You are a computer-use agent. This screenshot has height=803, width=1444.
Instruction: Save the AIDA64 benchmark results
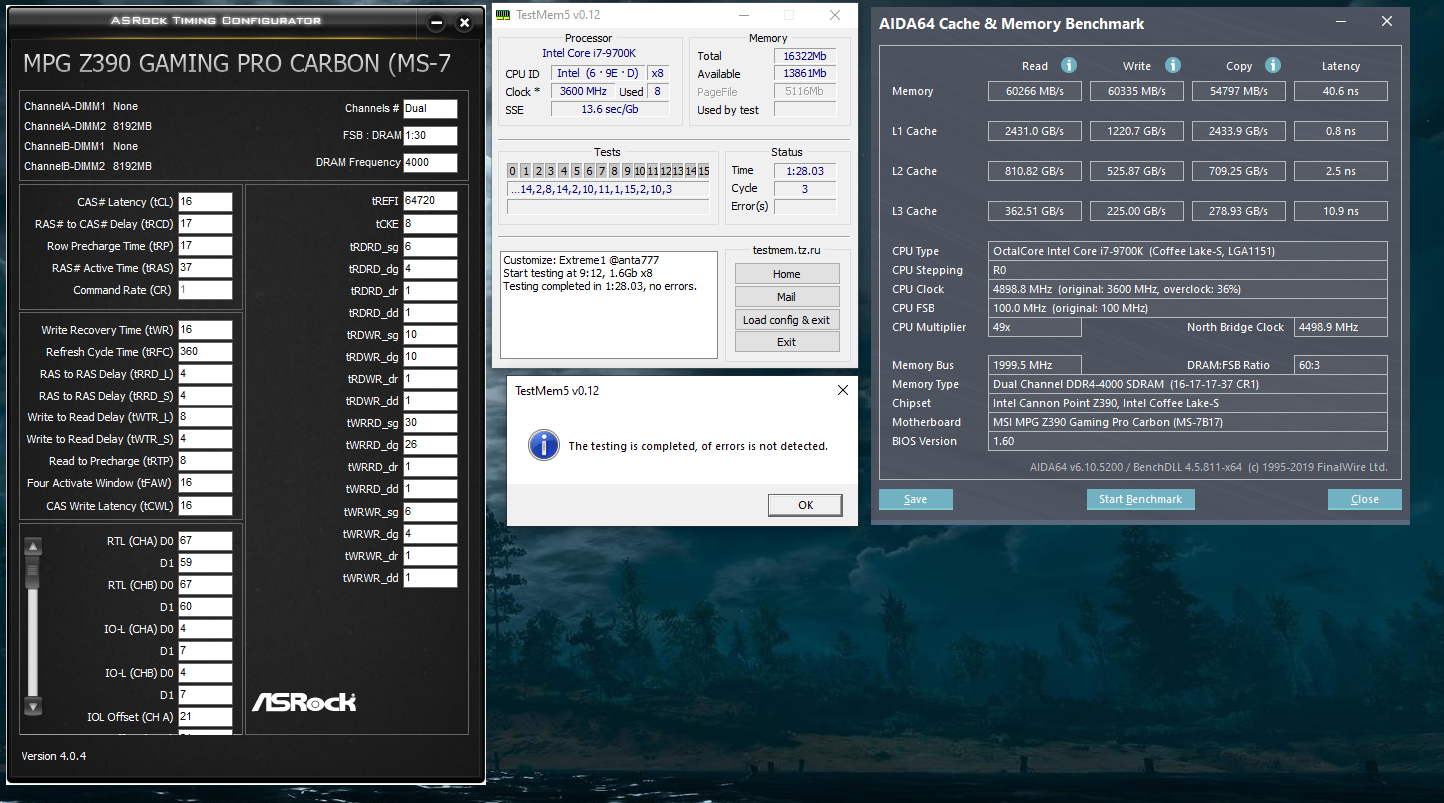(915, 499)
